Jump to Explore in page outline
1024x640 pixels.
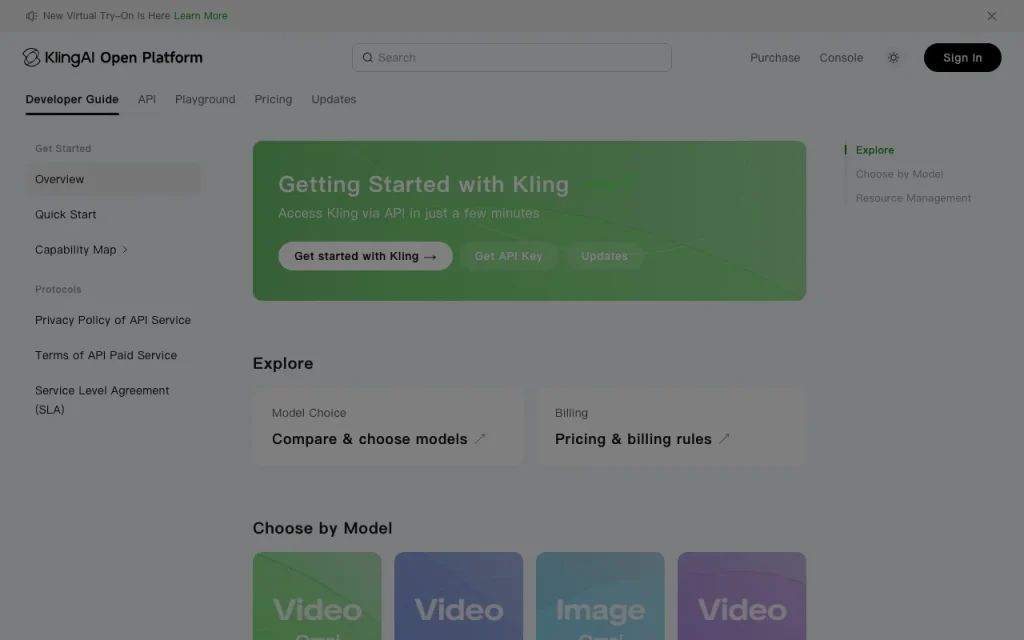pos(874,150)
